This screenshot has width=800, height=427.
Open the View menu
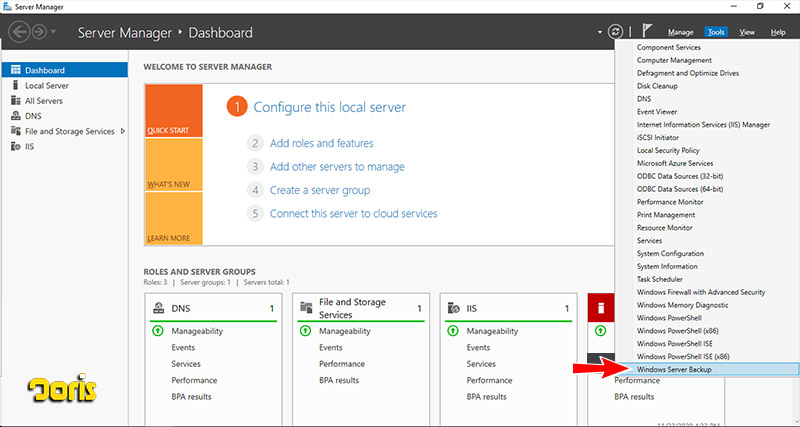[x=747, y=32]
